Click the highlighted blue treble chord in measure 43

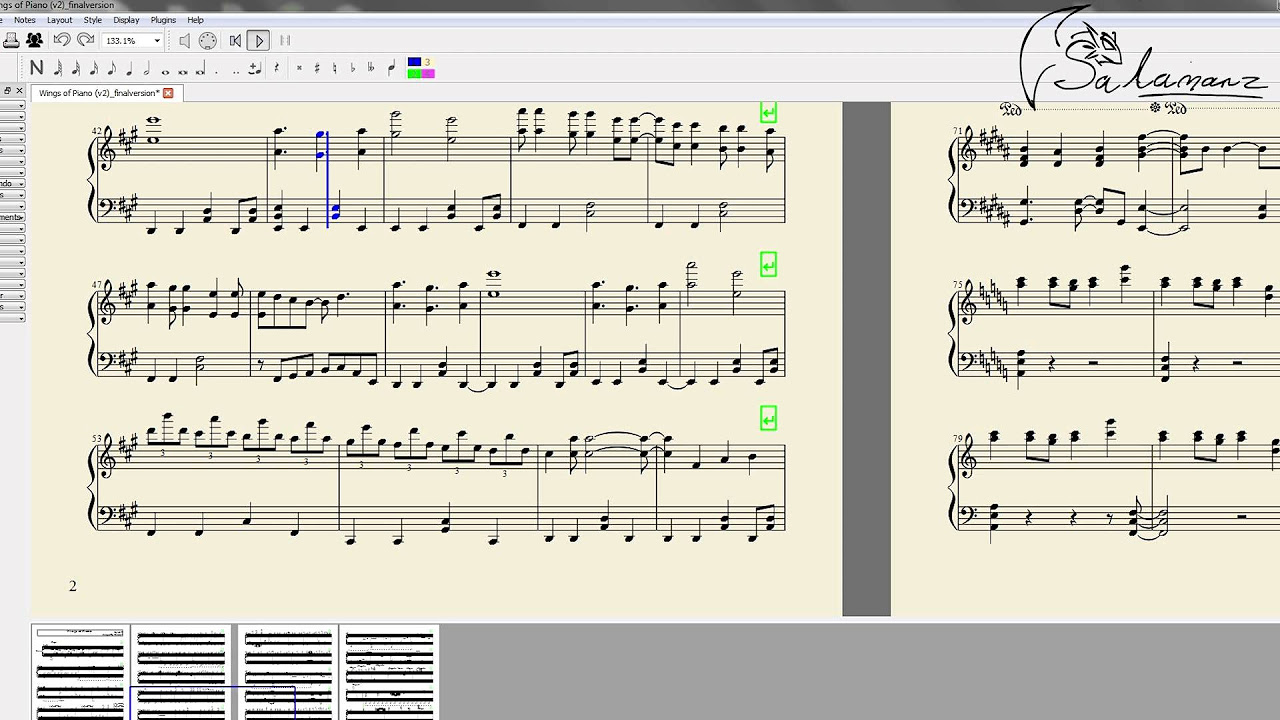tap(321, 146)
